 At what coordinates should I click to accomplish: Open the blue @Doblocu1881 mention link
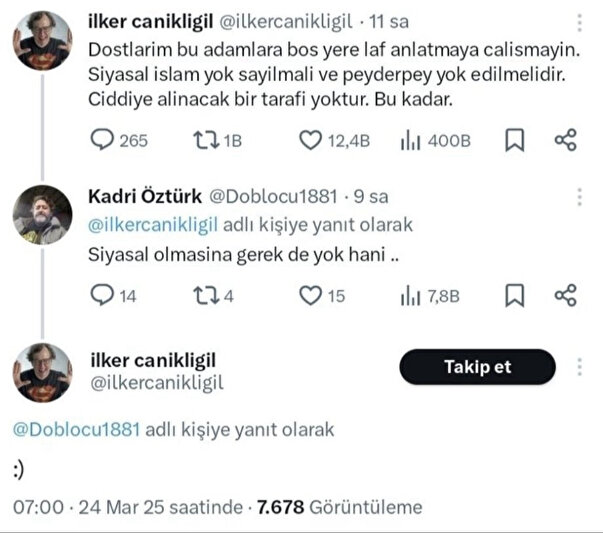[x=77, y=430]
